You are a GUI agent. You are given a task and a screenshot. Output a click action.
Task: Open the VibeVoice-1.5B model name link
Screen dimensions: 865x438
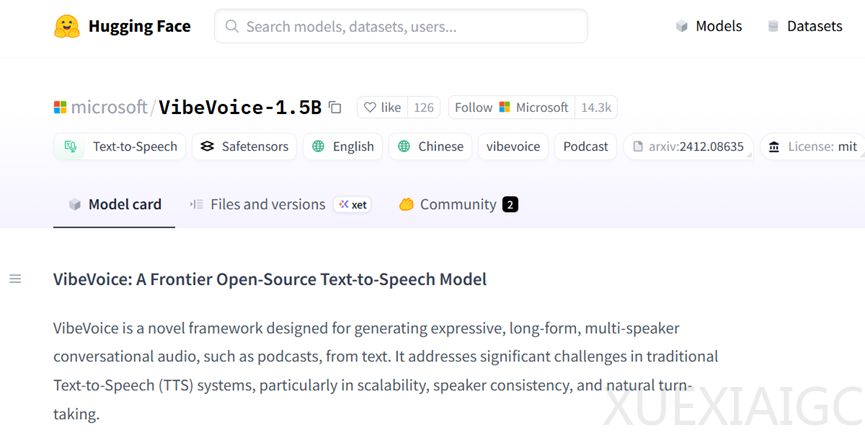click(240, 107)
